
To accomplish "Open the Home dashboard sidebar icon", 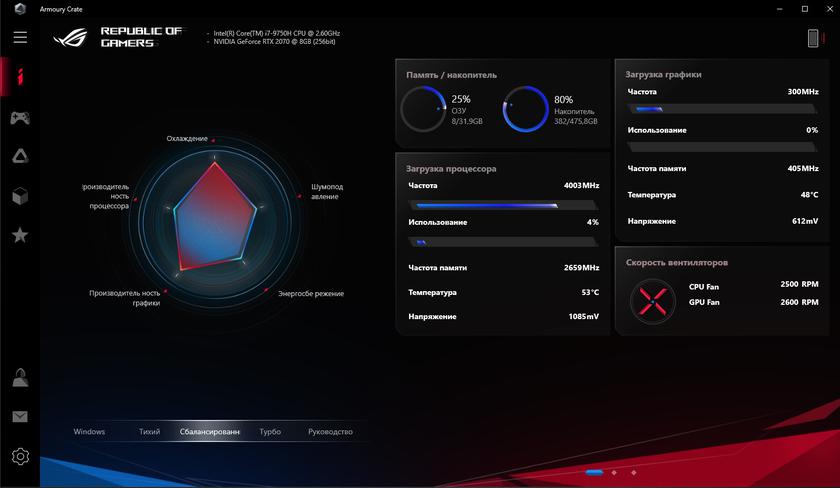I will pyautogui.click(x=20, y=76).
